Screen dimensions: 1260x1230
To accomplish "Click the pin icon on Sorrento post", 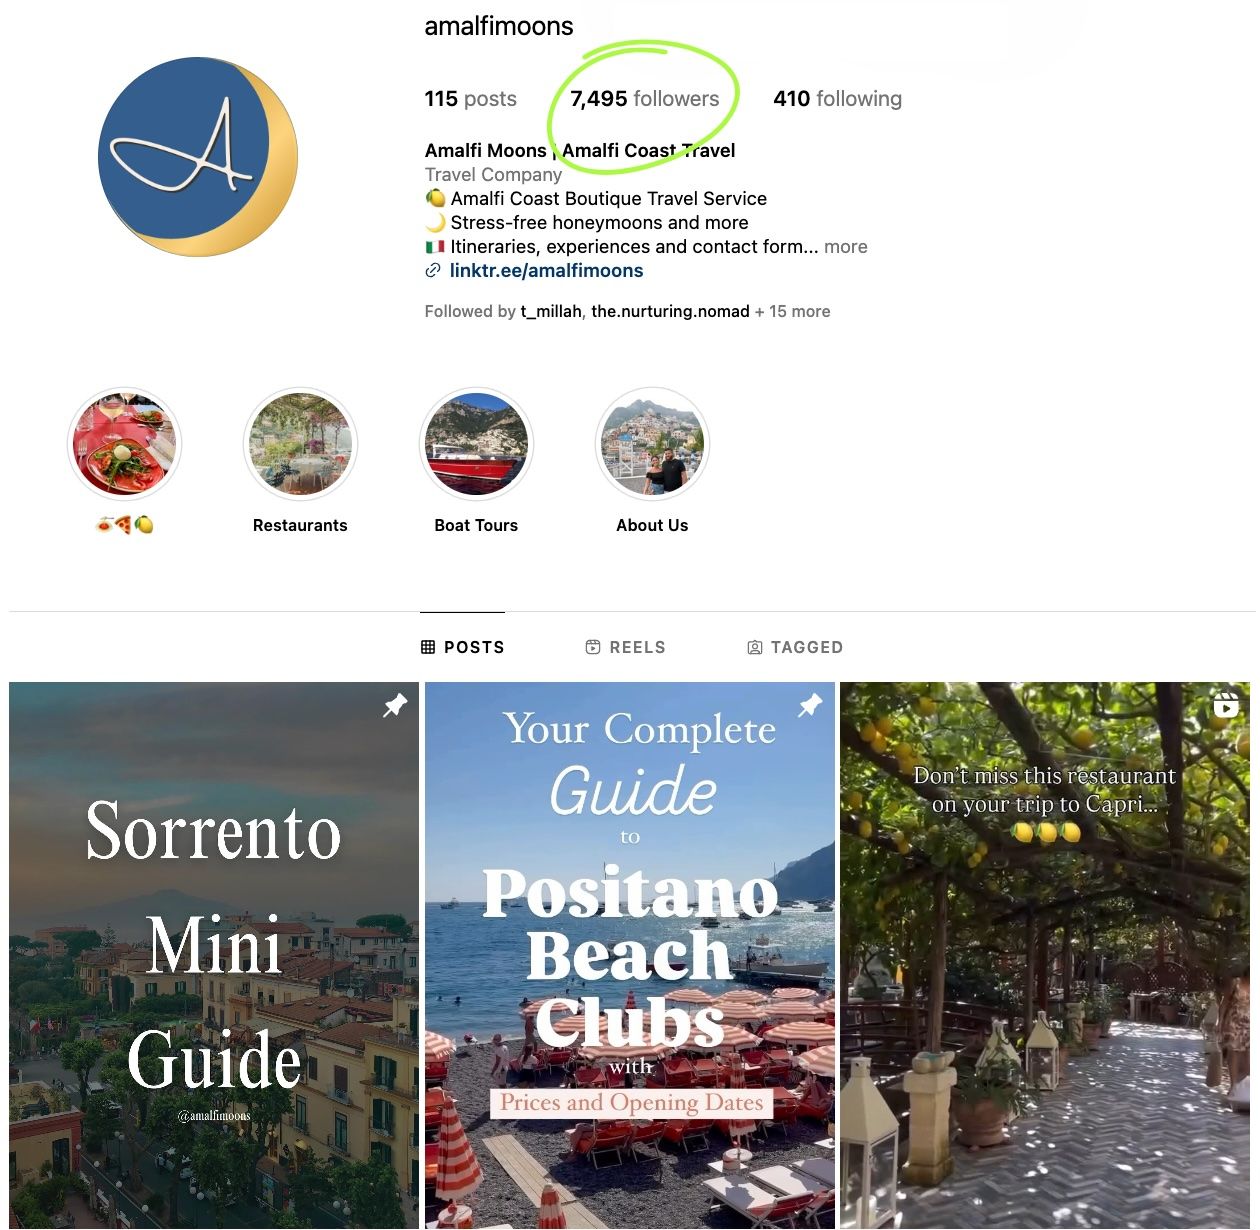I will (x=395, y=705).
